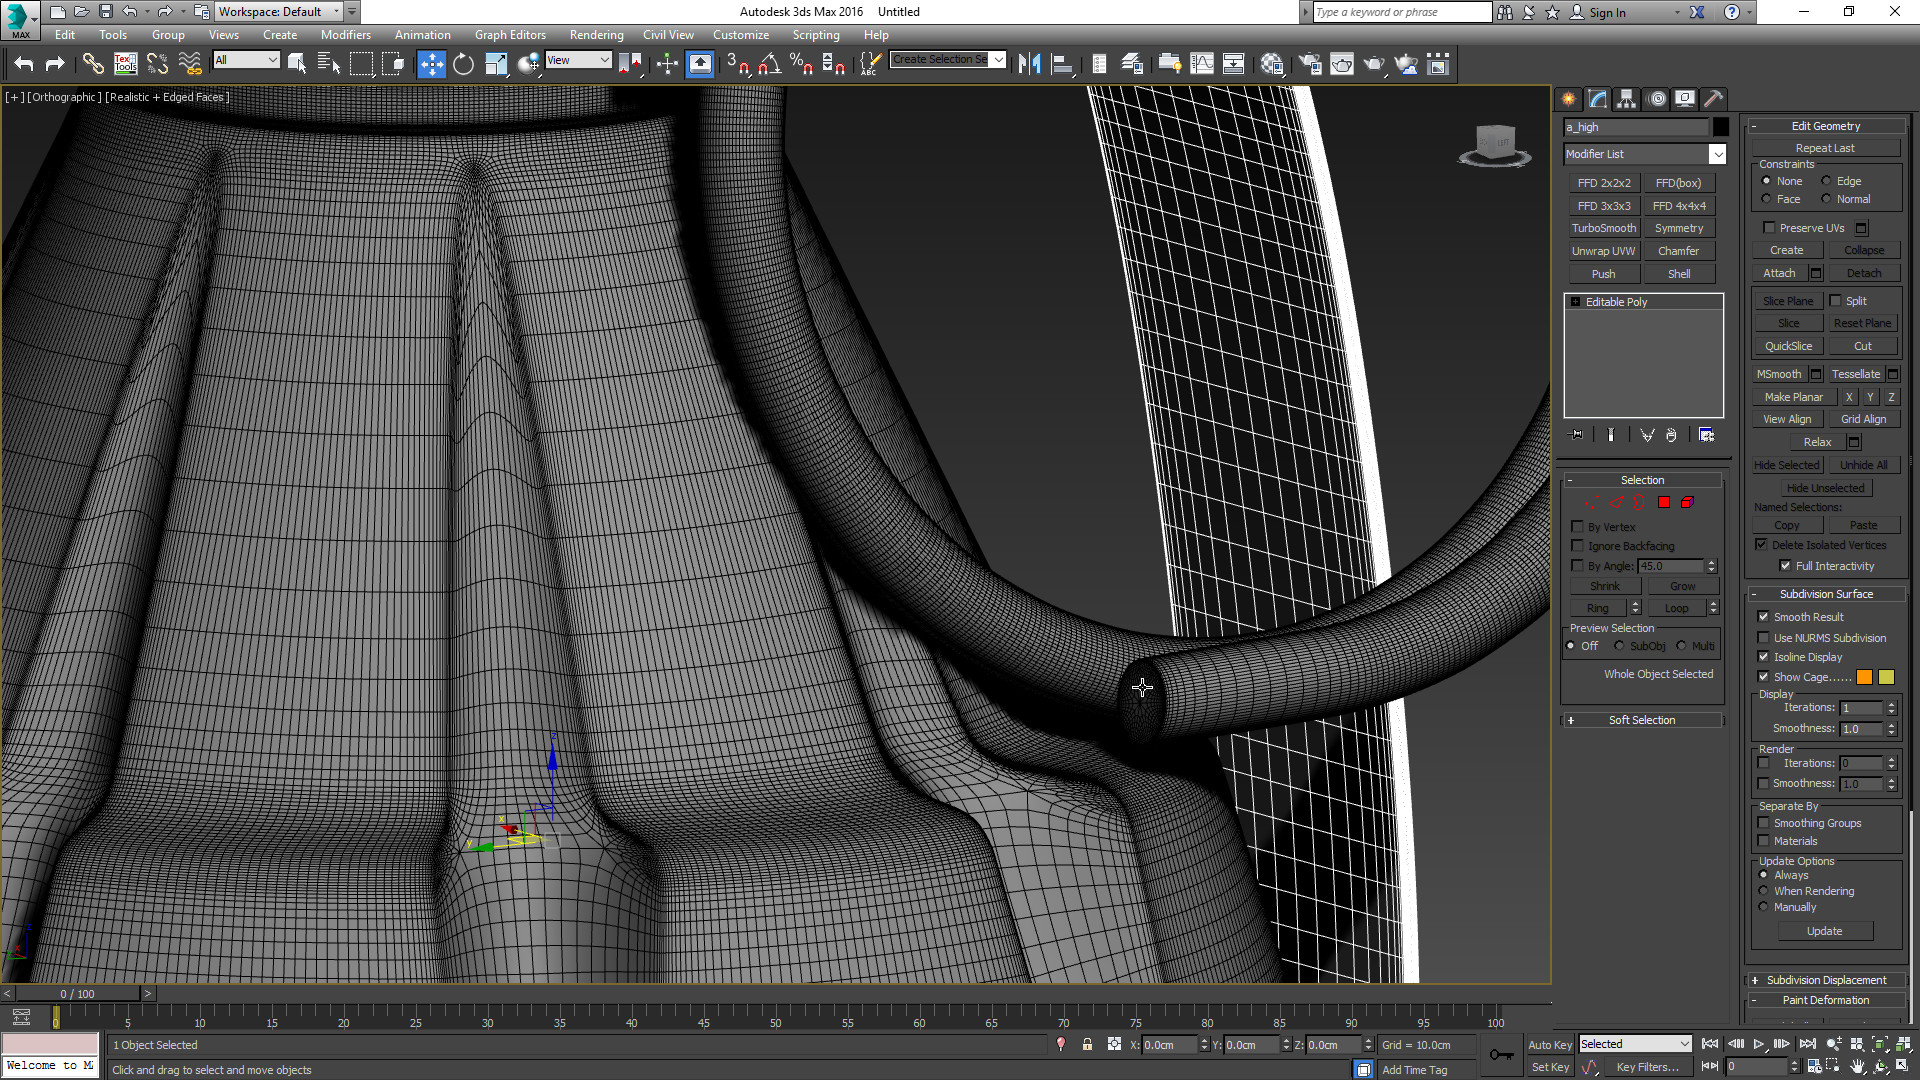Open the Workspace Default dropdown
1920x1080 pixels.
click(x=279, y=12)
